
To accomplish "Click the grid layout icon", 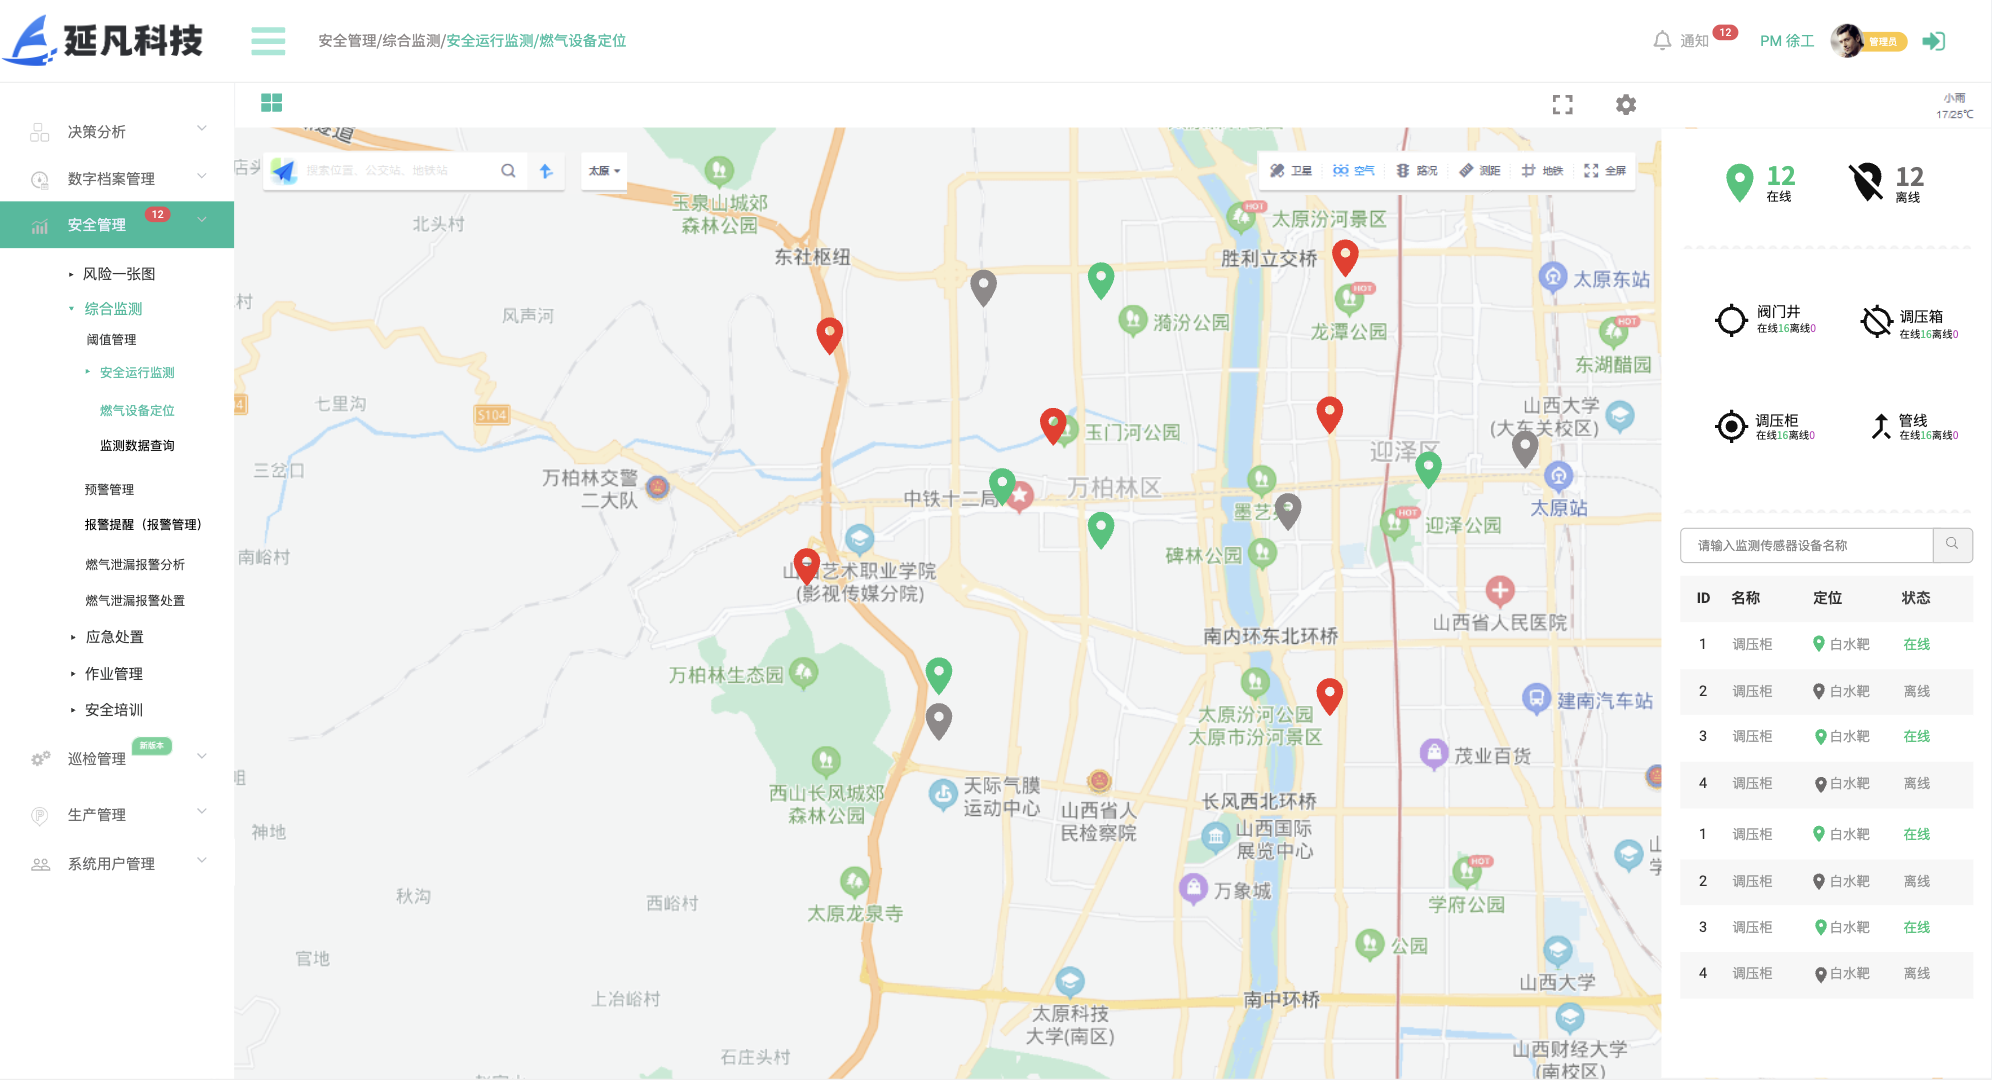I will [271, 103].
